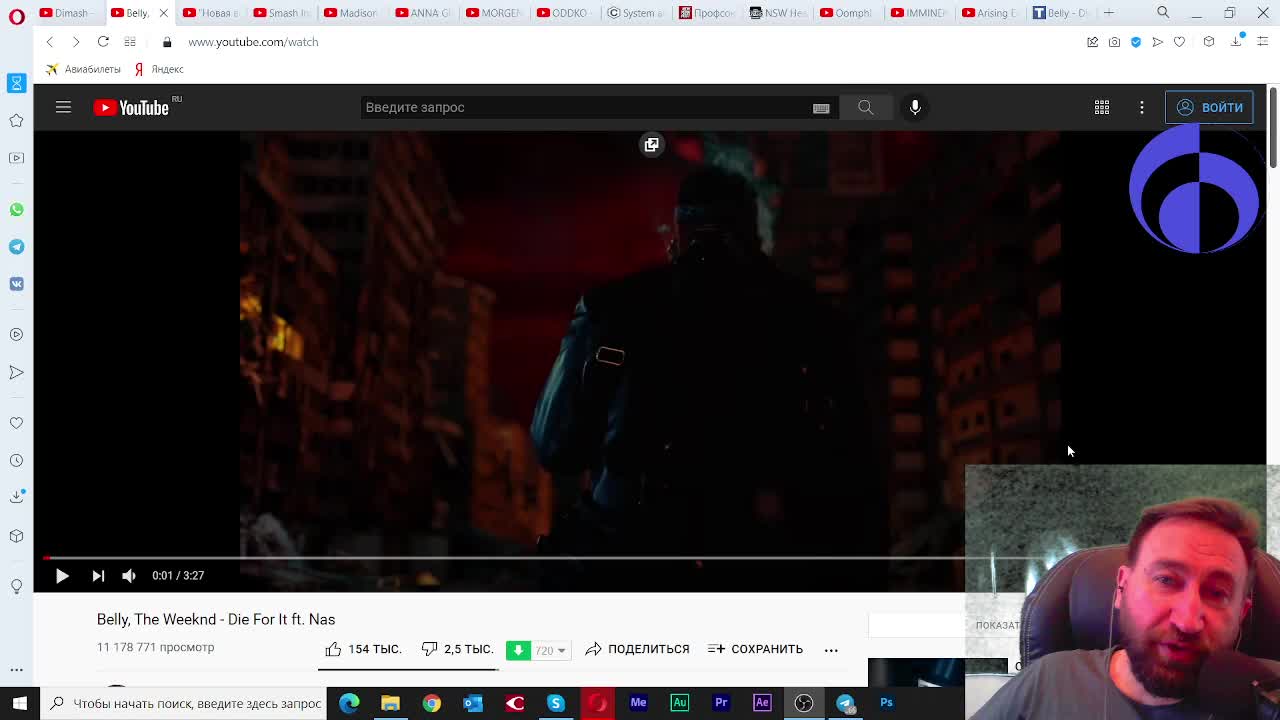Open WhatsApp in Opera sidebar

click(16, 210)
